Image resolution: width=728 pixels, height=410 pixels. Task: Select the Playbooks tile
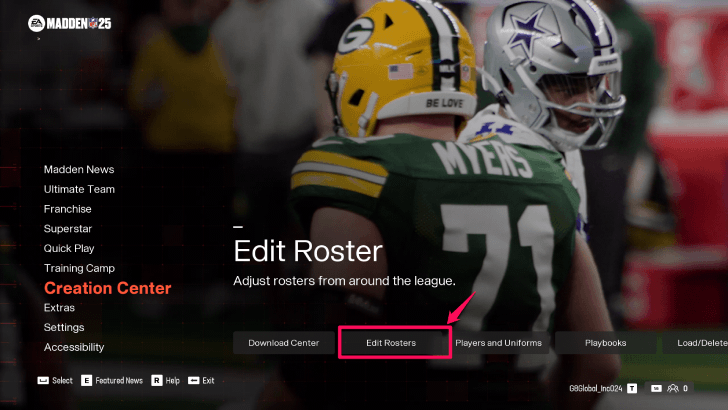pos(605,343)
